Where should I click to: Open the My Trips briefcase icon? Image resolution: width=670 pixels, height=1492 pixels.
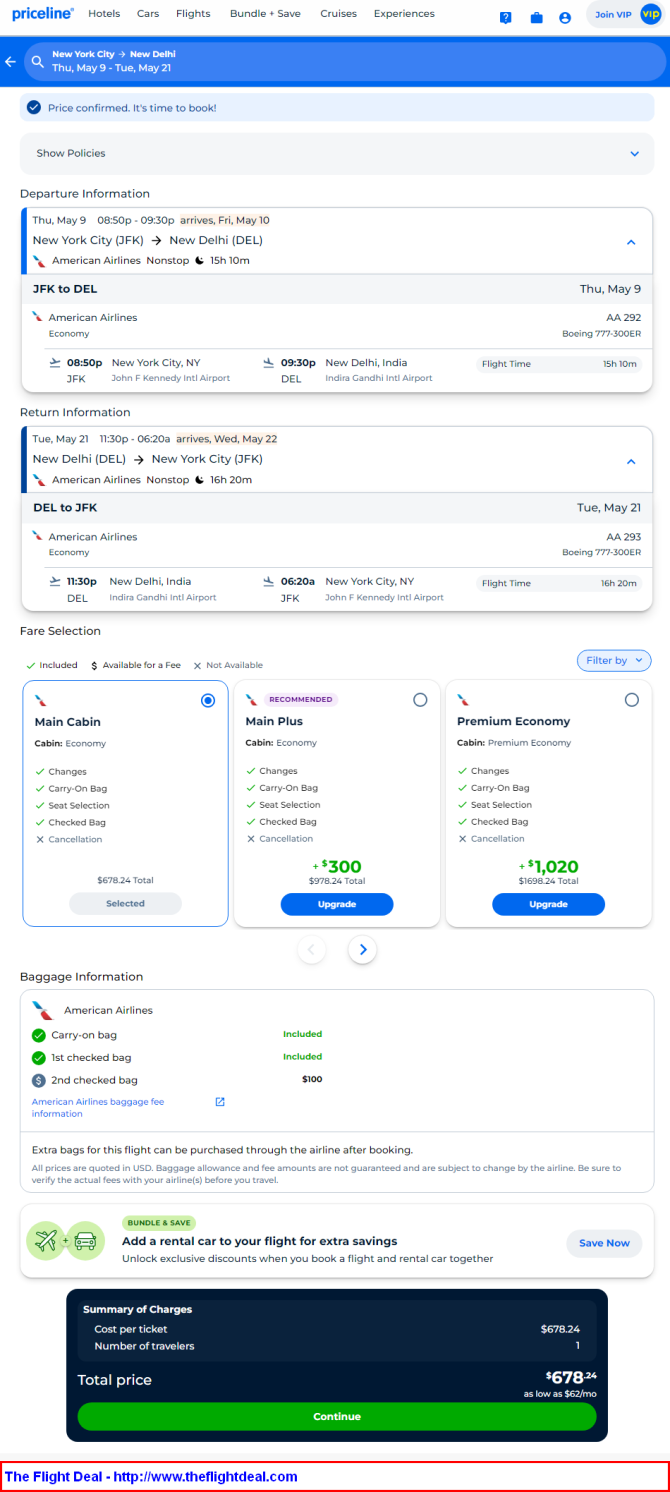click(536, 18)
